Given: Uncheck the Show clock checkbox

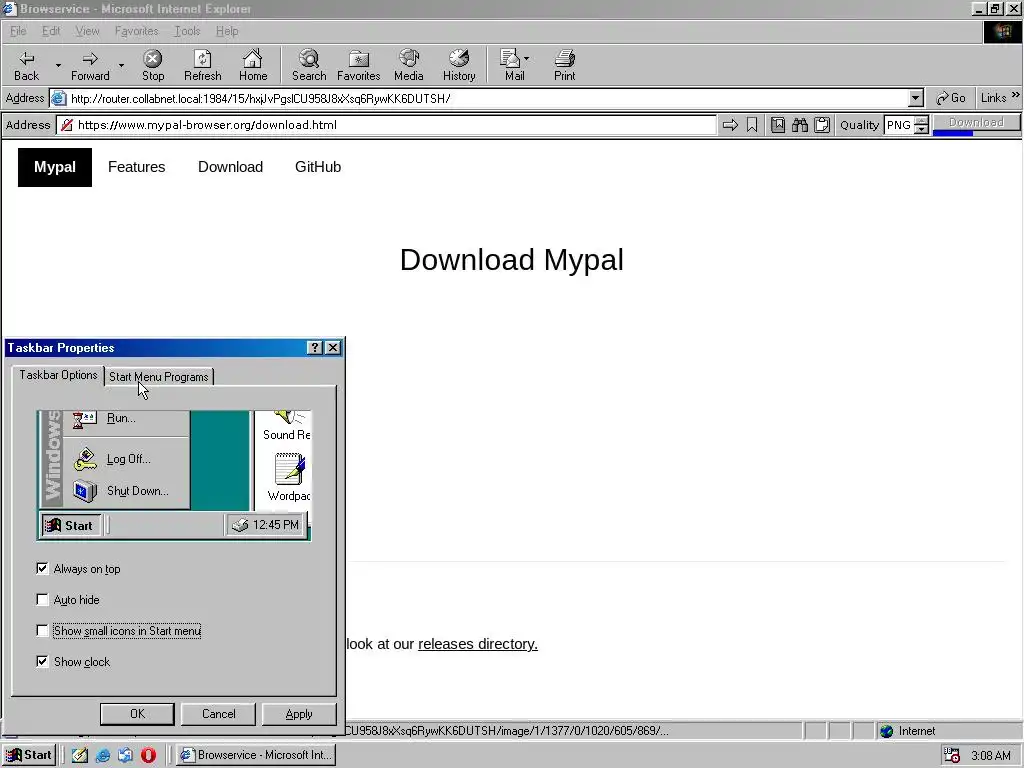Looking at the screenshot, I should pos(42,662).
